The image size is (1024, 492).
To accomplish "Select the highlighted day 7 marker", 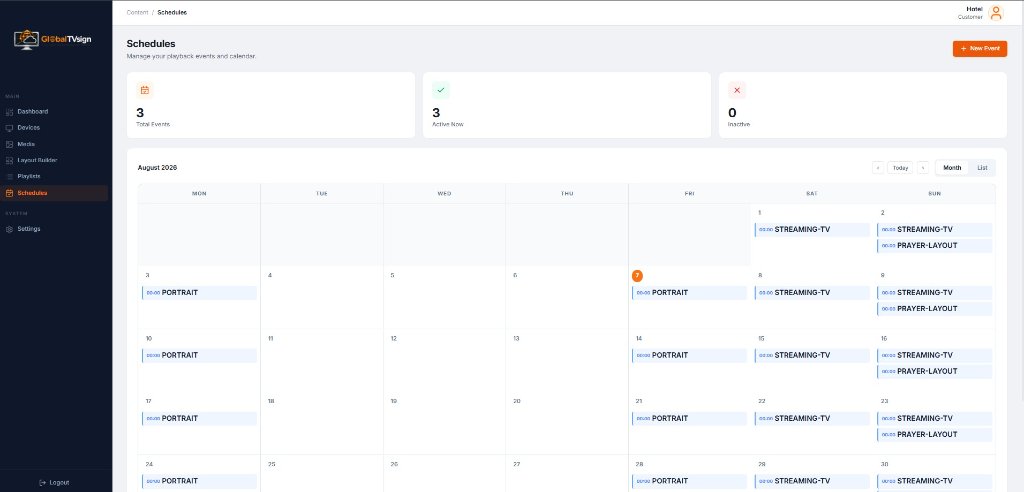I will pos(637,276).
